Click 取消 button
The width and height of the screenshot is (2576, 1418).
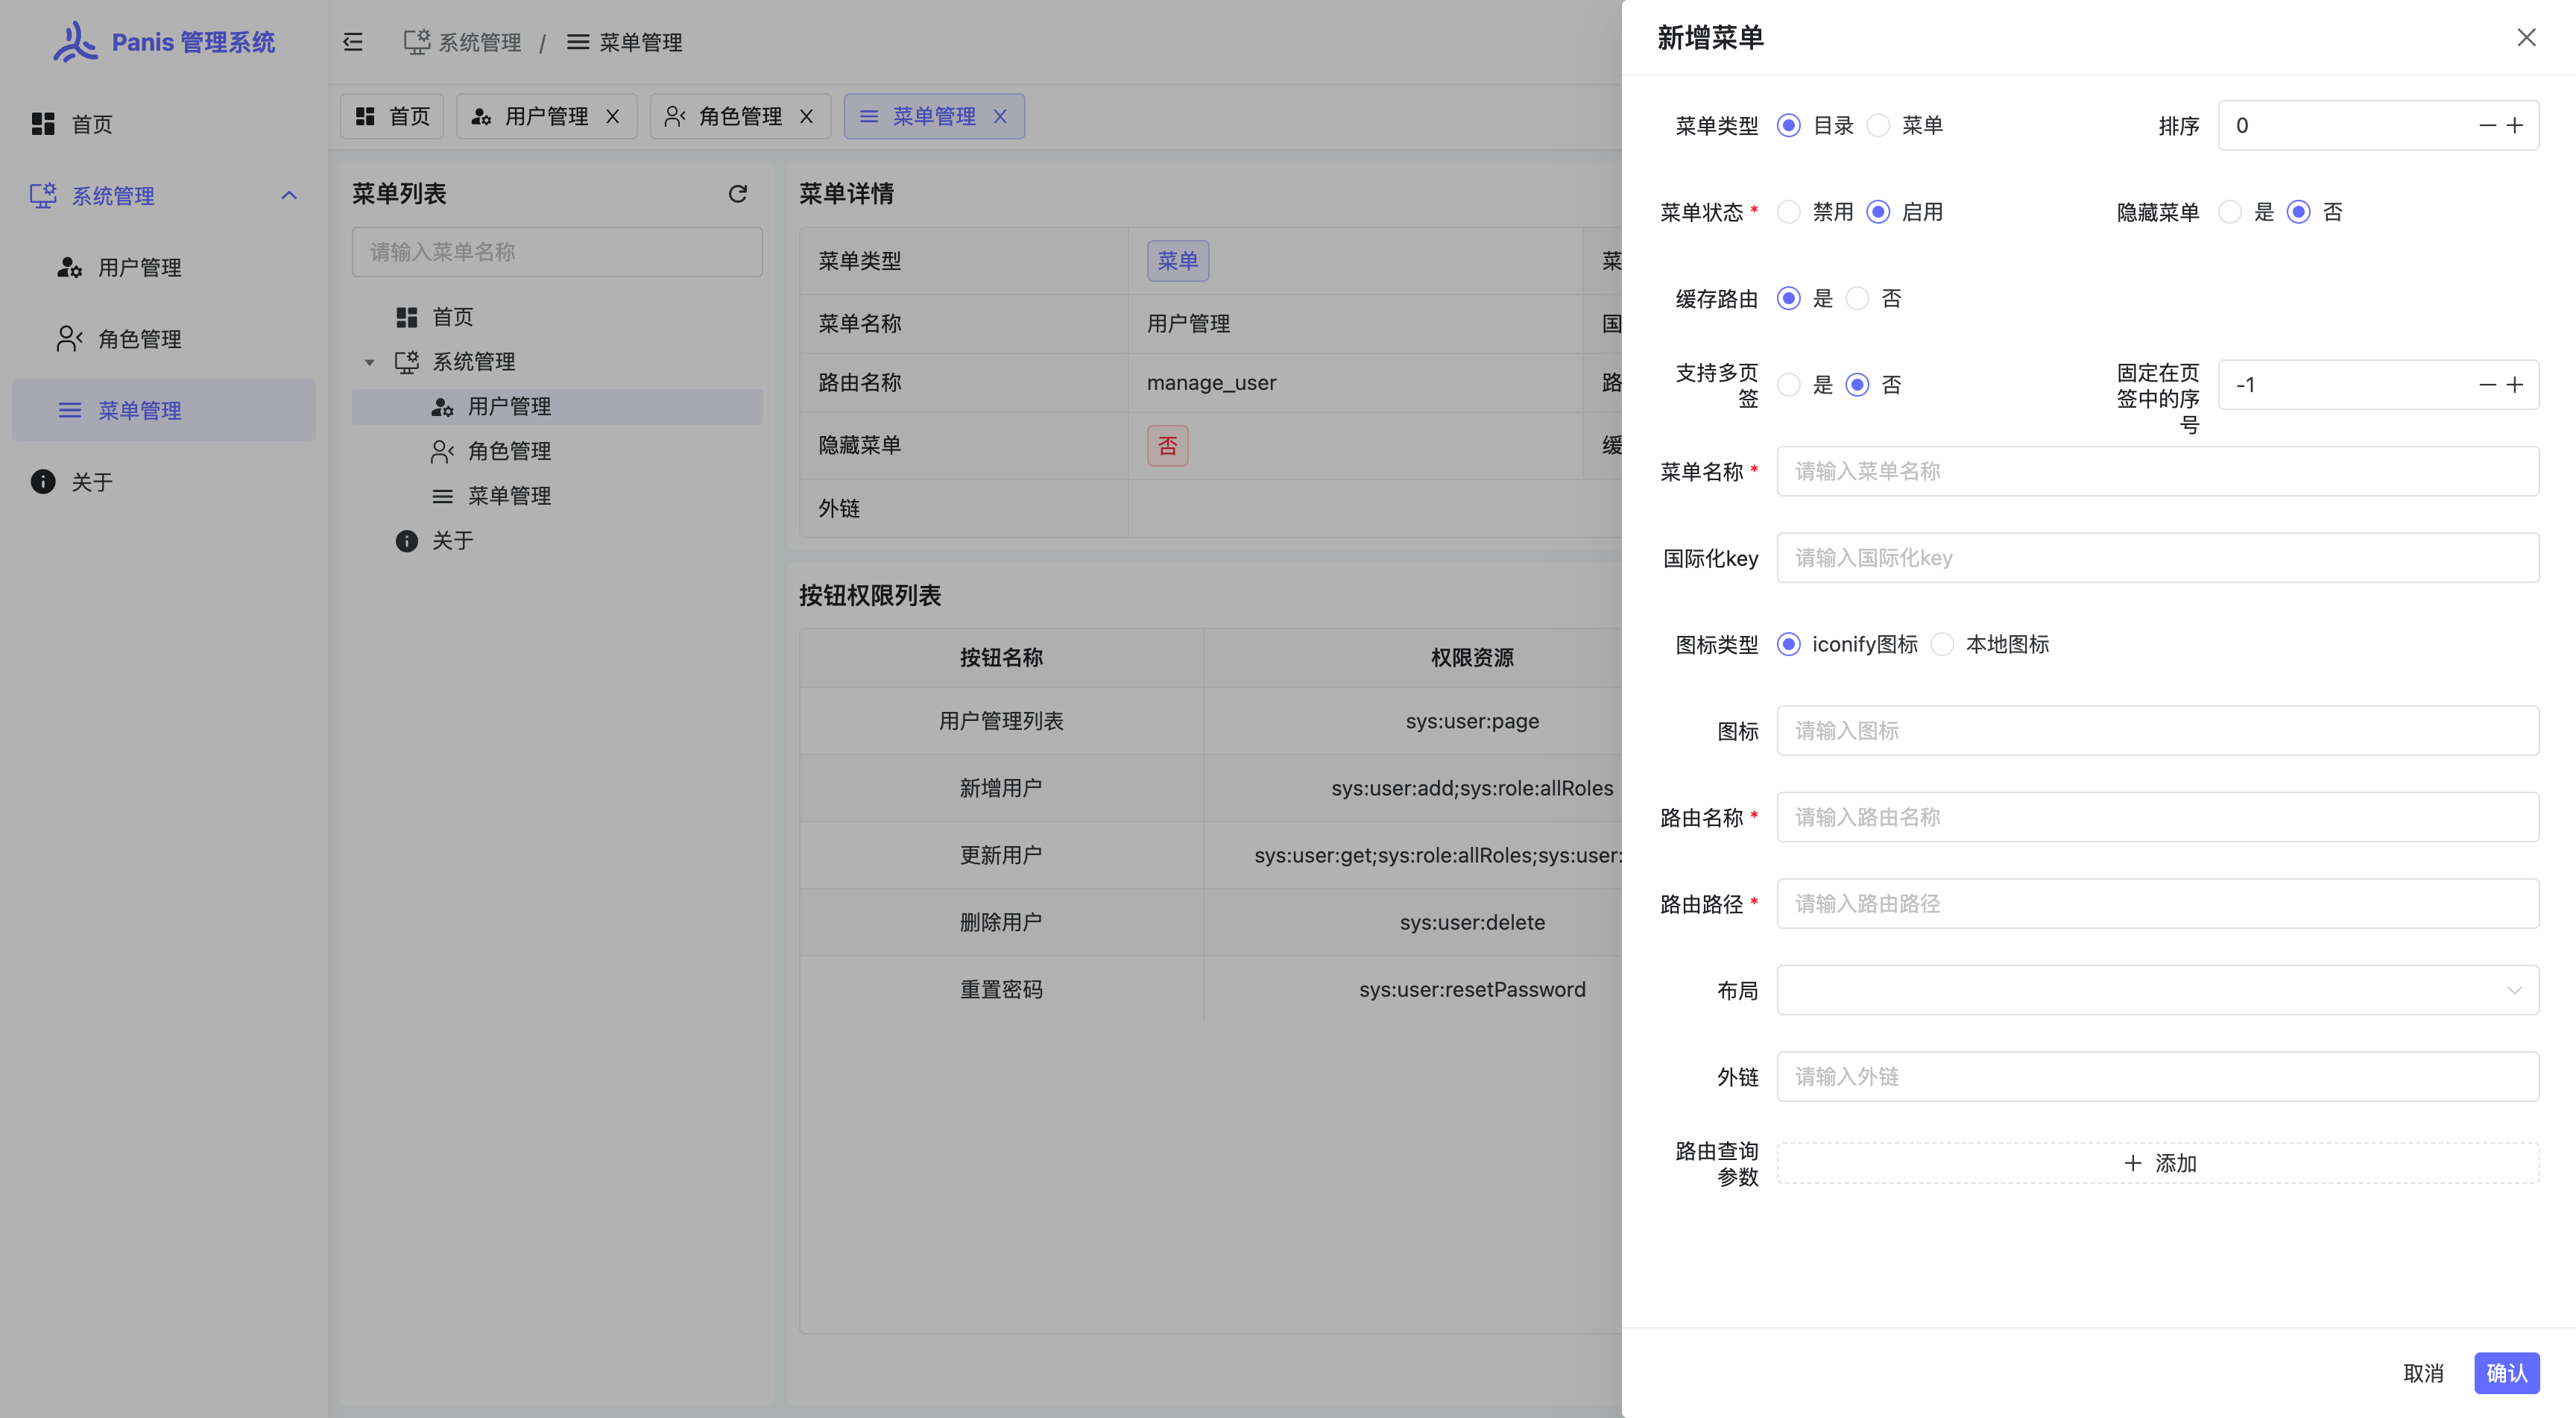tap(2423, 1373)
